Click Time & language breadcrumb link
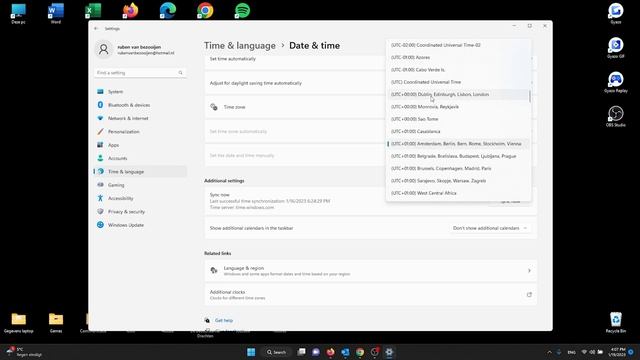This screenshot has width=640, height=360. click(x=240, y=46)
